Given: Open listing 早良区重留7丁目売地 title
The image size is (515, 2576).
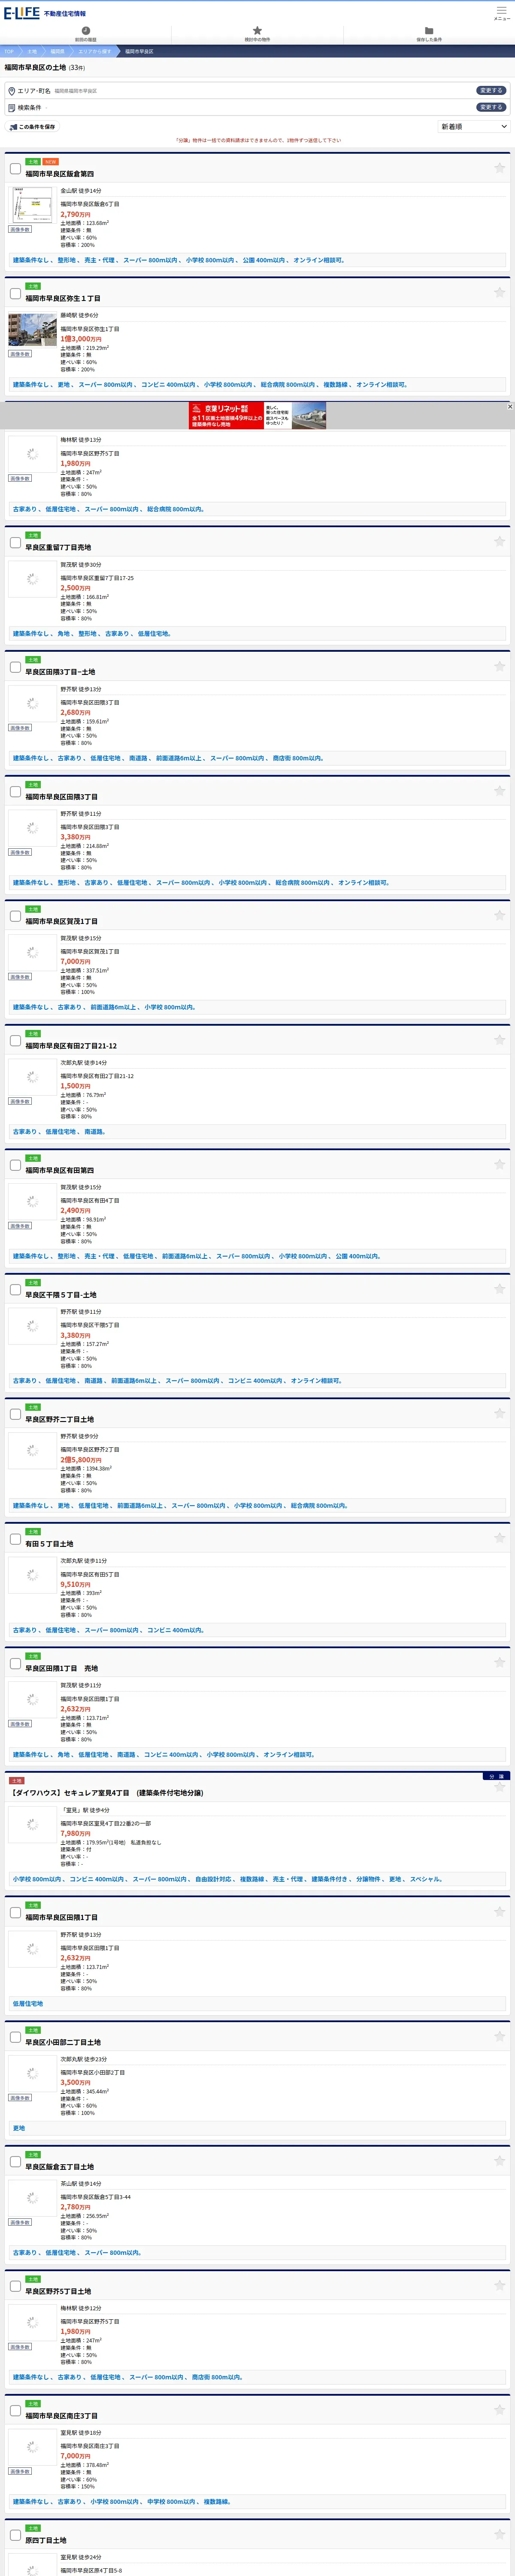Looking at the screenshot, I should pyautogui.click(x=58, y=547).
